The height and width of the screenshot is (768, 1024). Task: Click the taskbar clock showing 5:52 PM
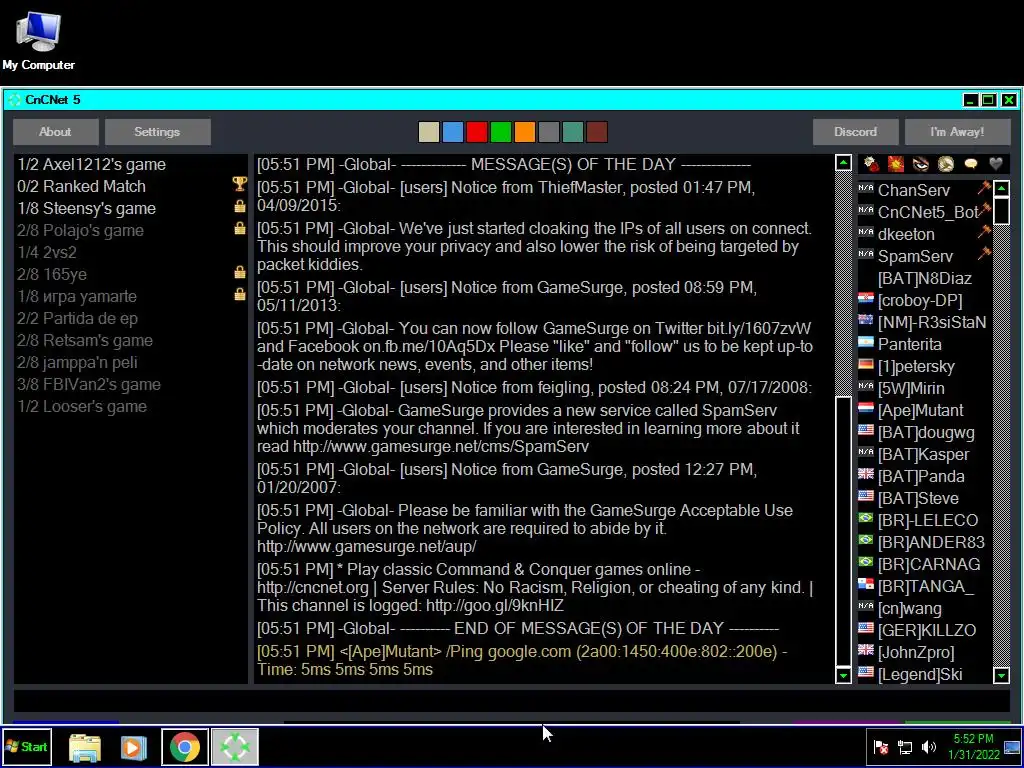point(973,746)
